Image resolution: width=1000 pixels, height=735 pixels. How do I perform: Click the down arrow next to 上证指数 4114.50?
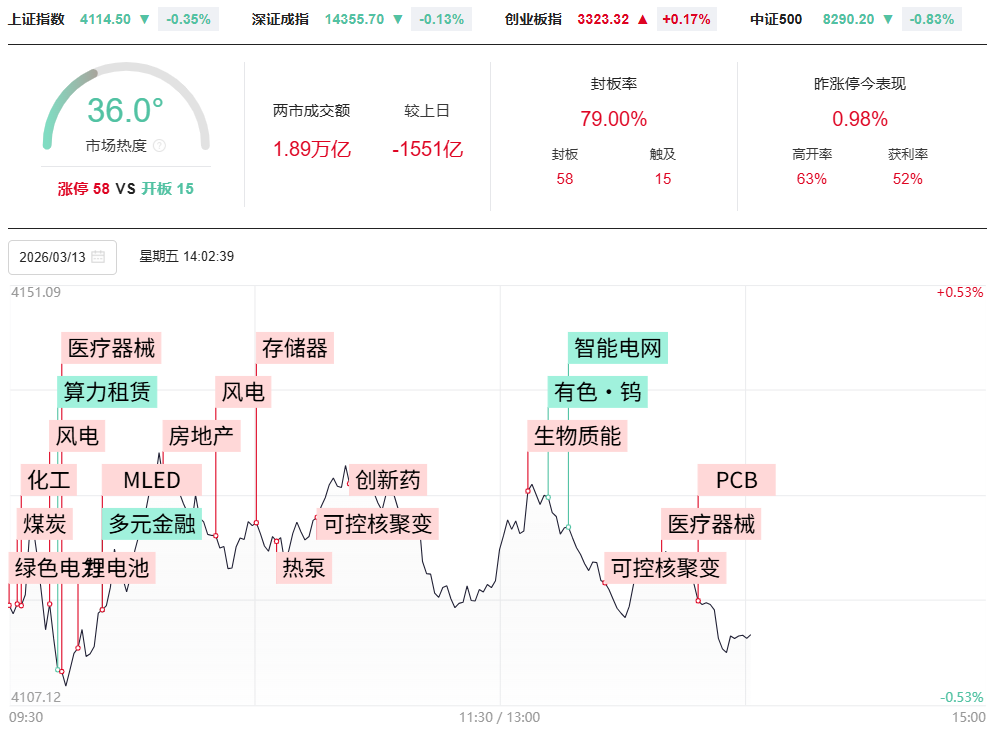click(x=145, y=19)
